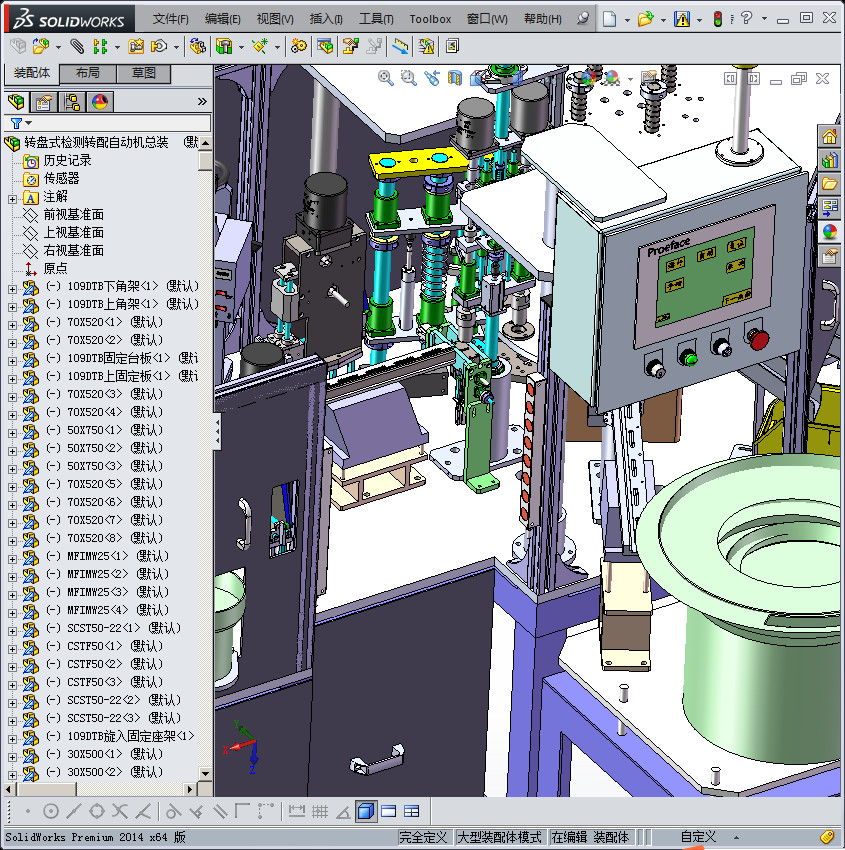Click the Zoom to Fit magnifier icon

386,78
